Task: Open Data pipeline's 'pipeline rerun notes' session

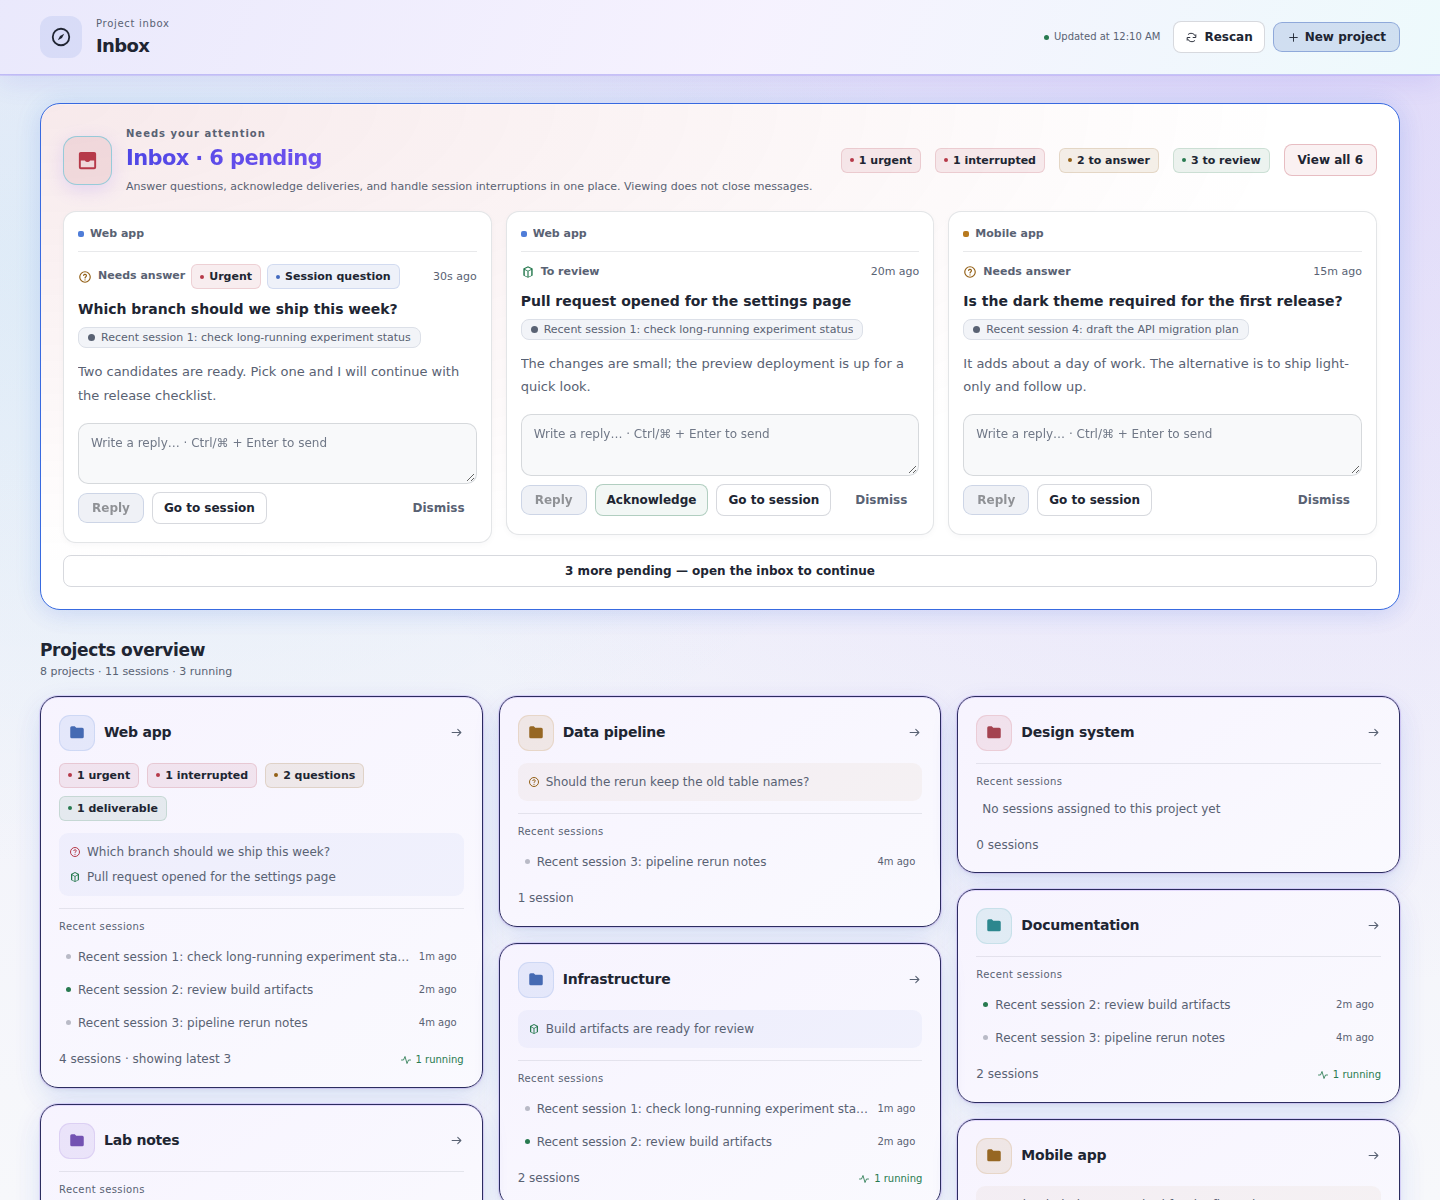Action: click(720, 862)
